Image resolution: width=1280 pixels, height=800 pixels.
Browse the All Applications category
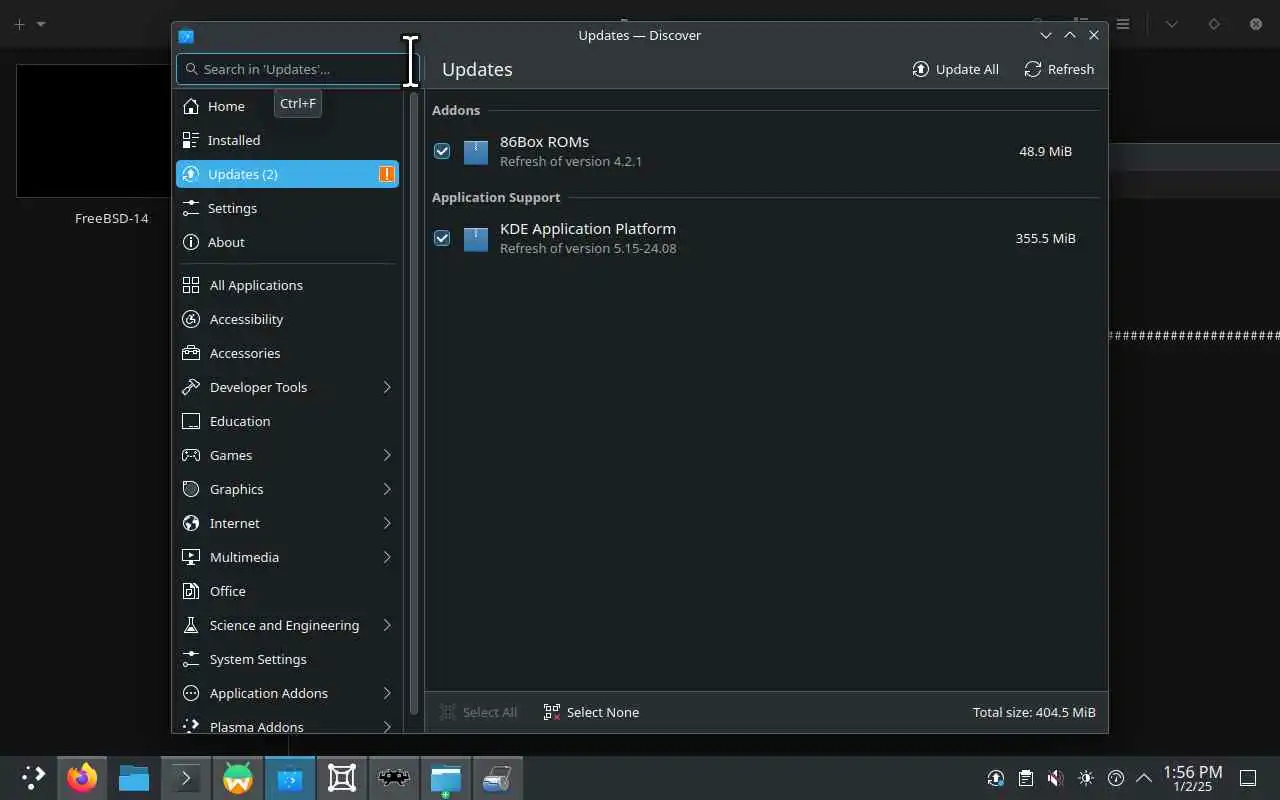[287, 285]
